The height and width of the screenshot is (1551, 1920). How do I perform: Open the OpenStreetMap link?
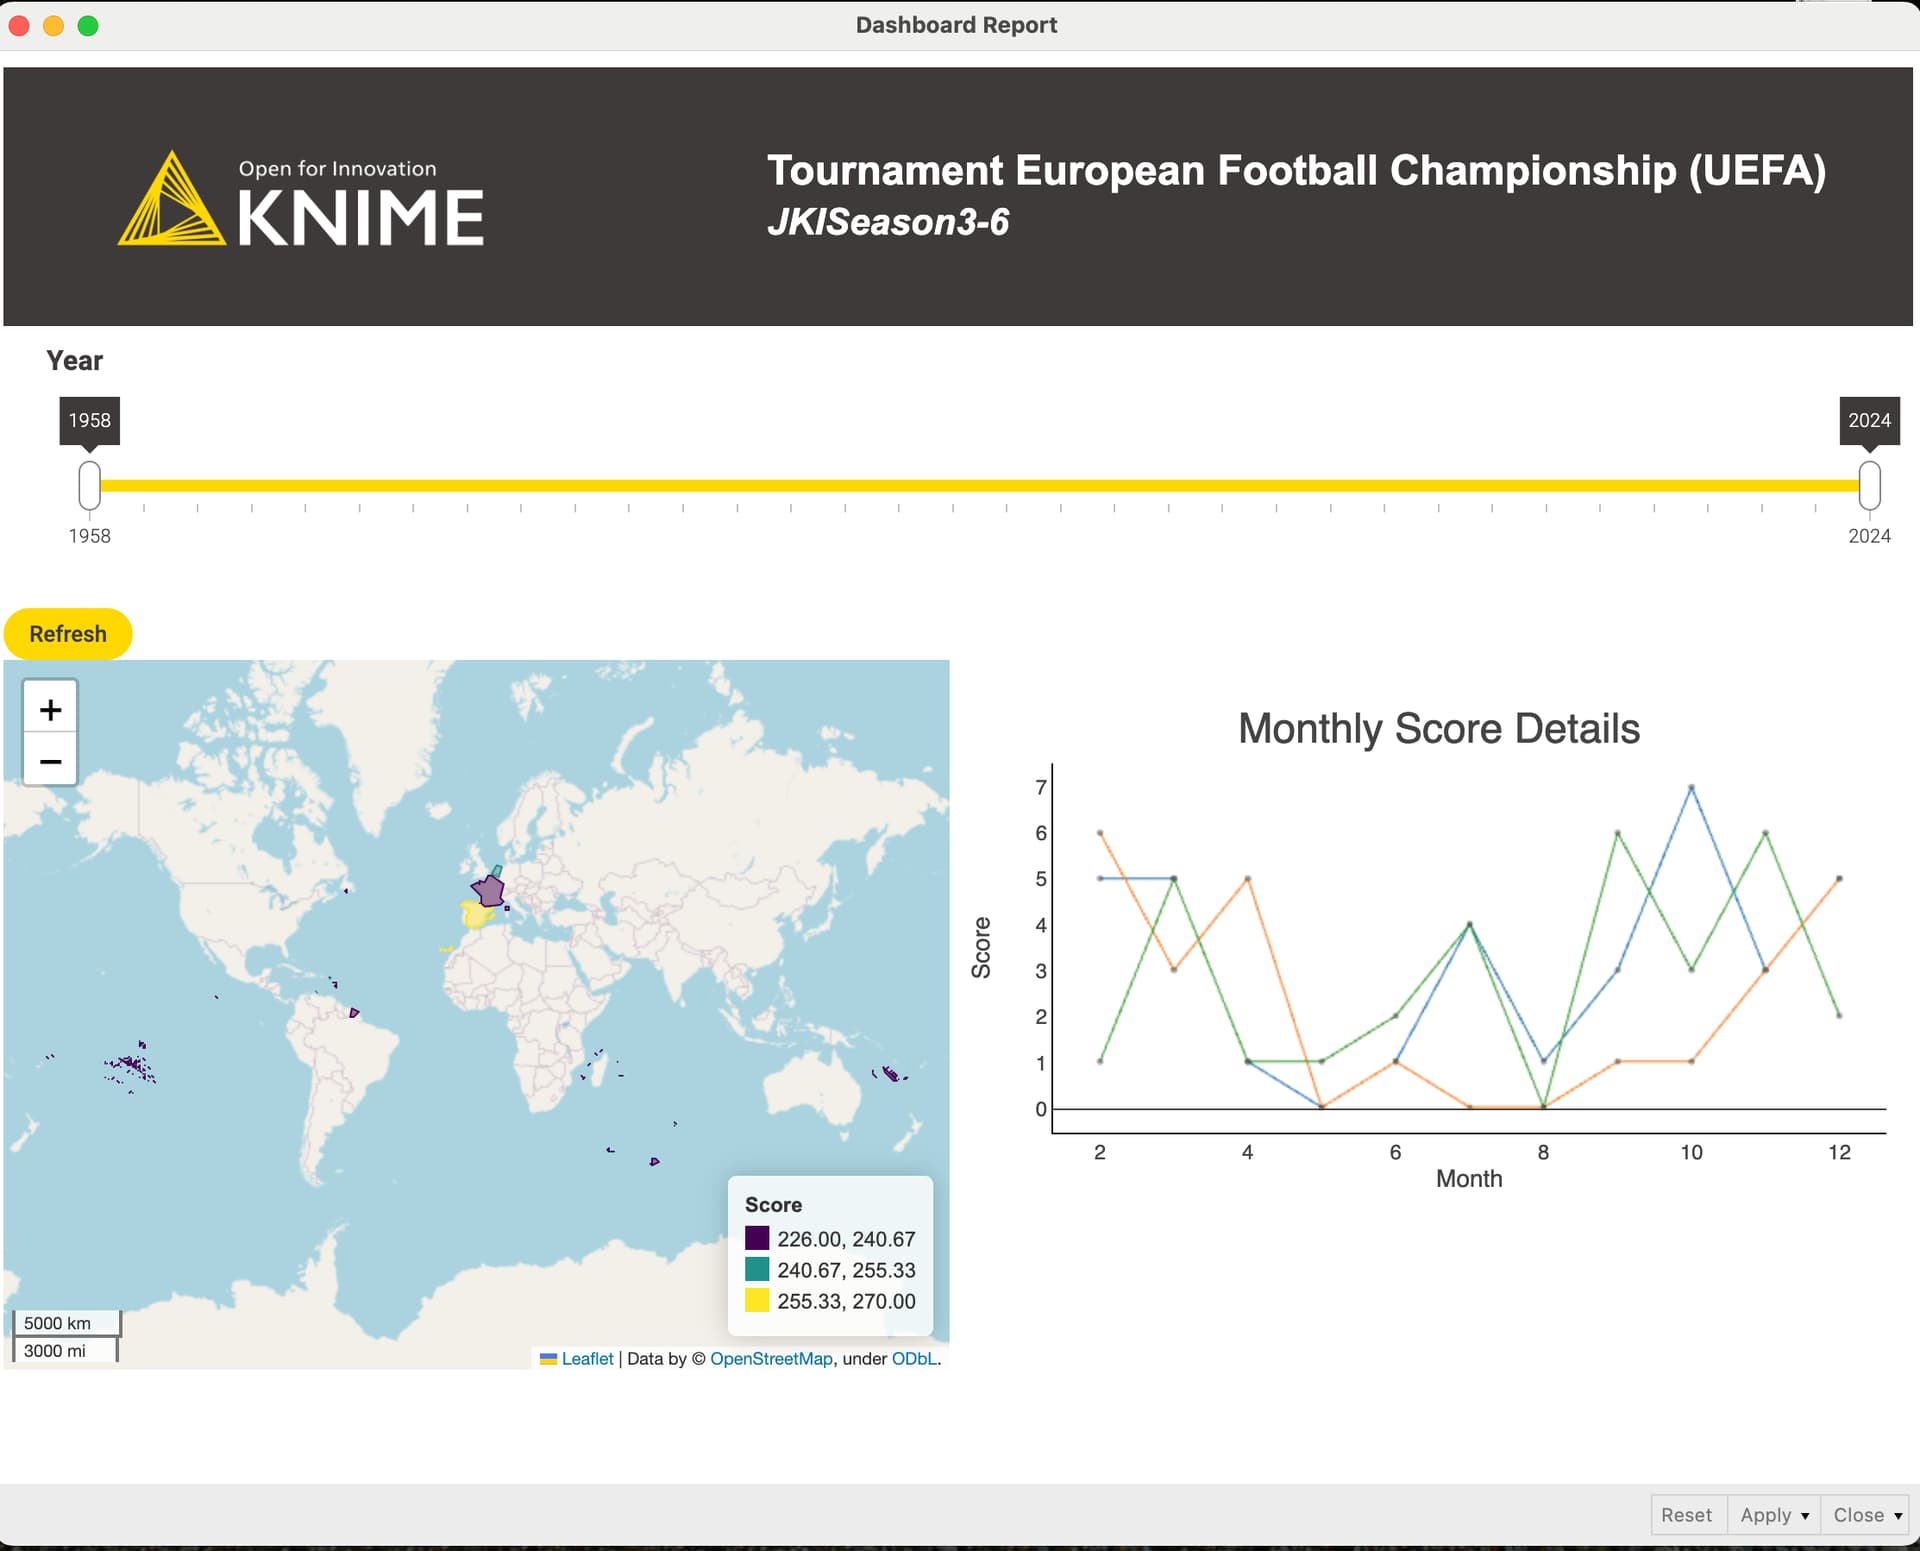click(x=771, y=1359)
